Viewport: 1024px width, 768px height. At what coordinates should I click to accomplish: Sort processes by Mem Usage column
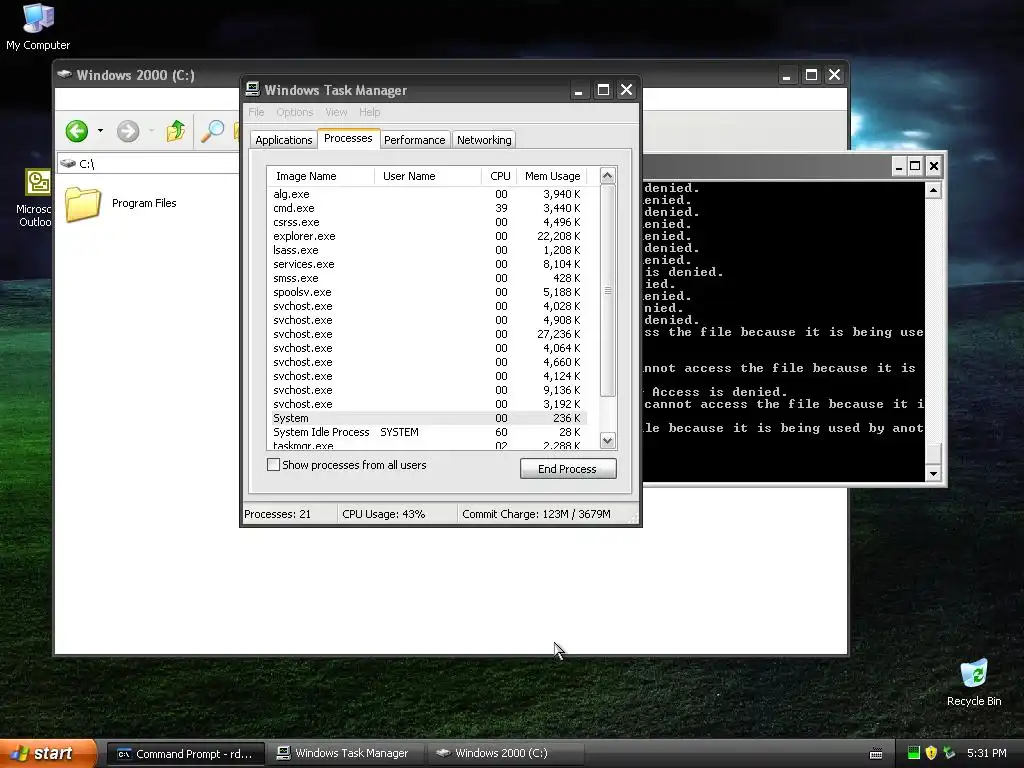pyautogui.click(x=552, y=176)
